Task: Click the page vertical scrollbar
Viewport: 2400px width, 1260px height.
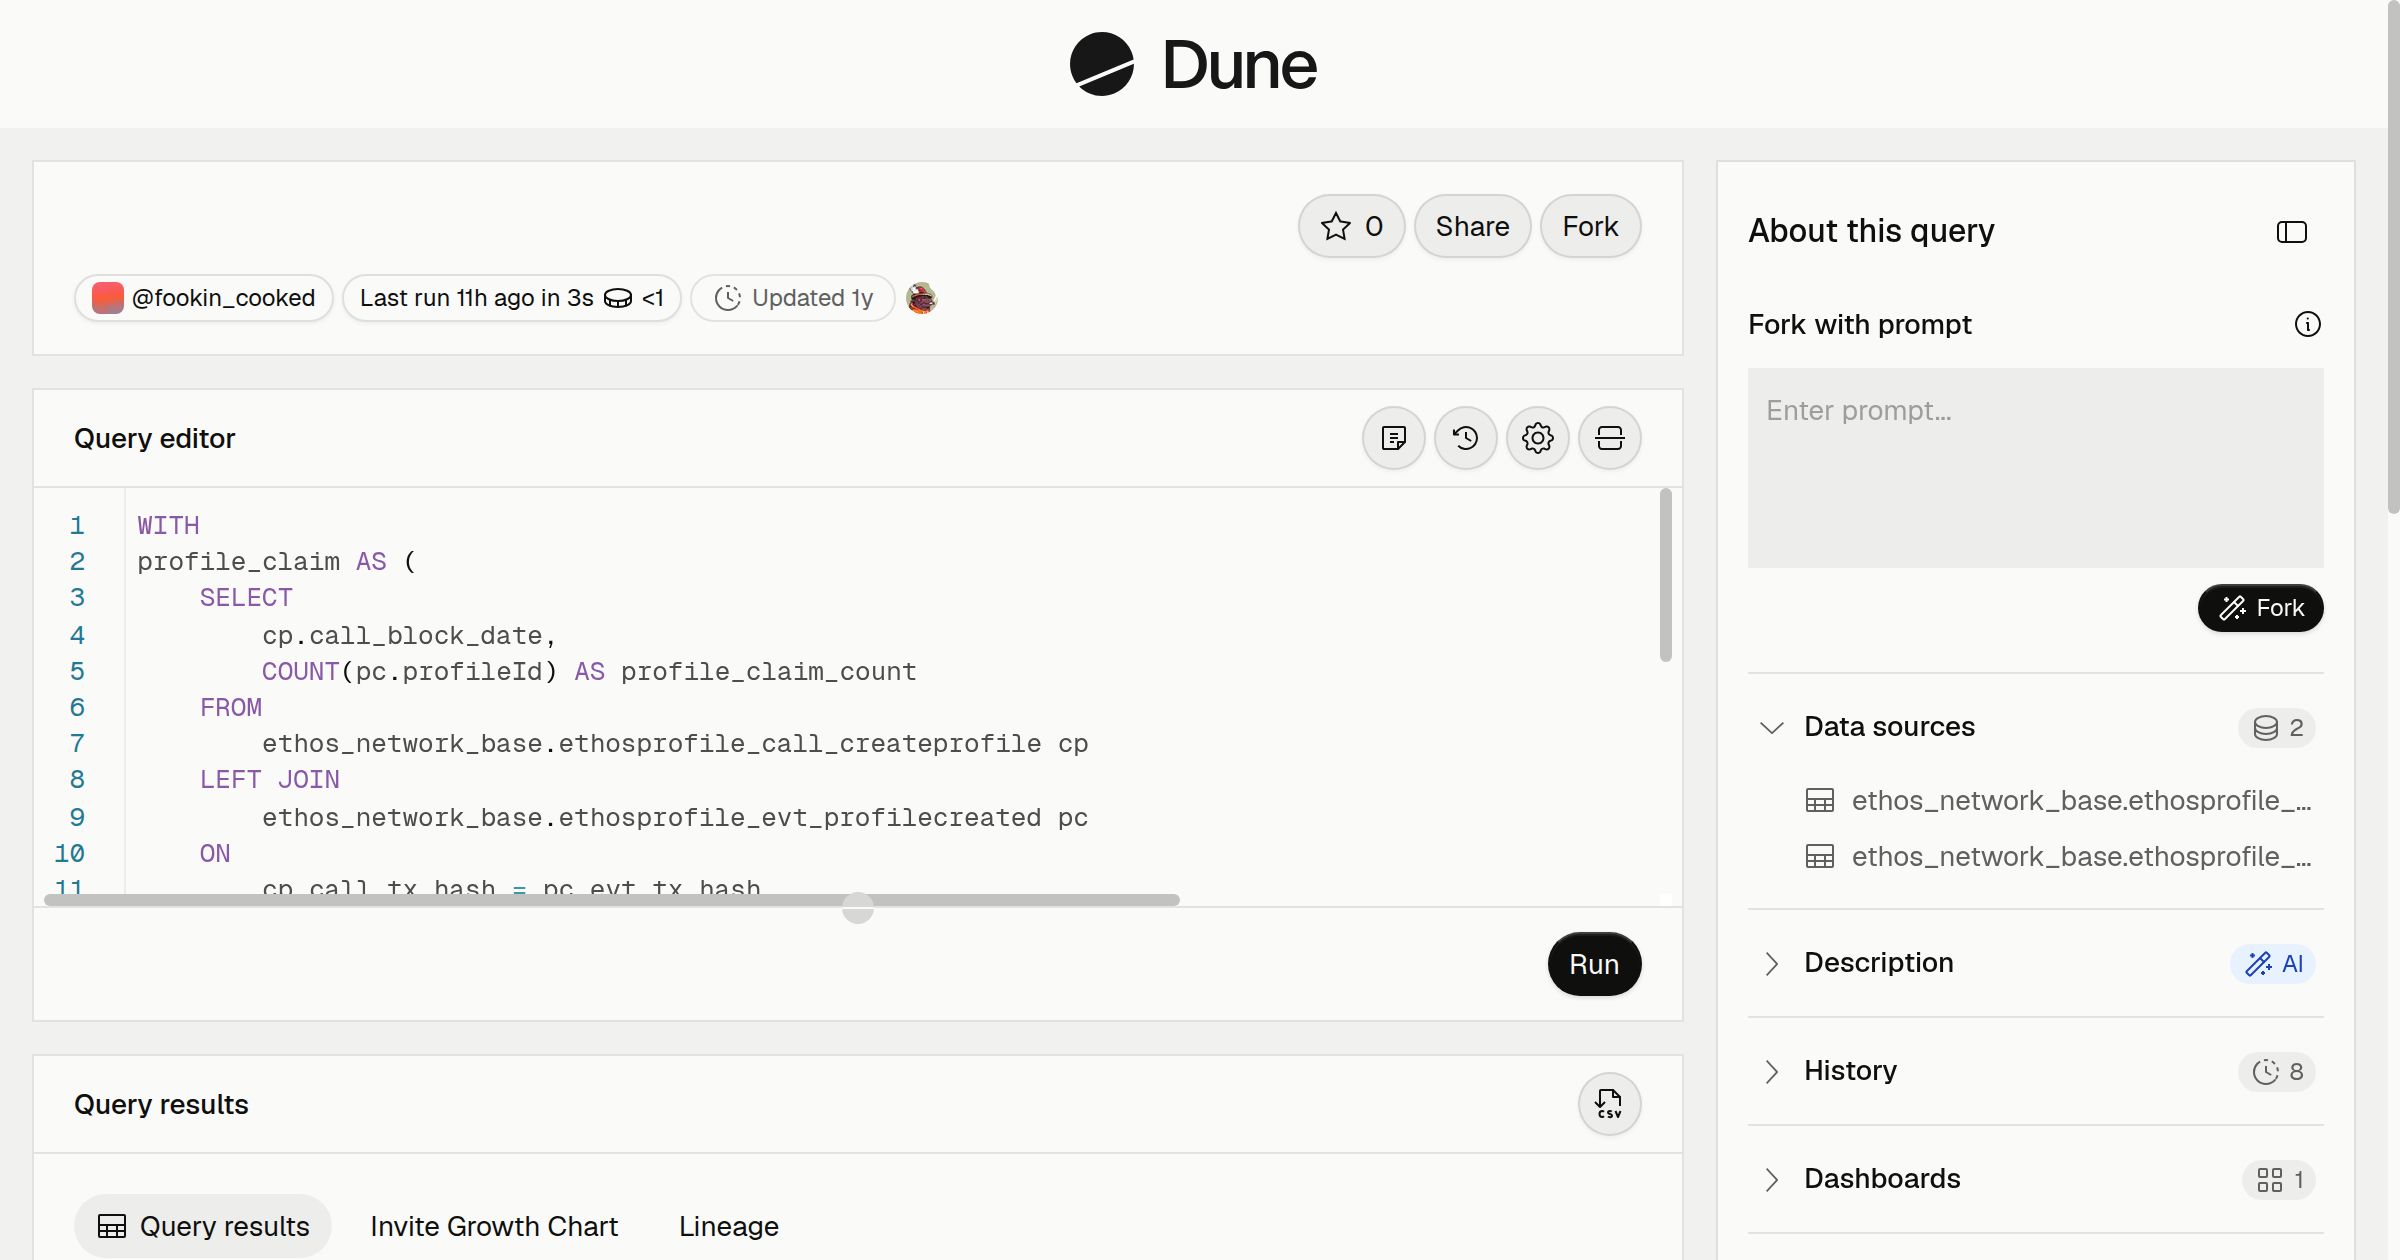Action: [x=2392, y=258]
